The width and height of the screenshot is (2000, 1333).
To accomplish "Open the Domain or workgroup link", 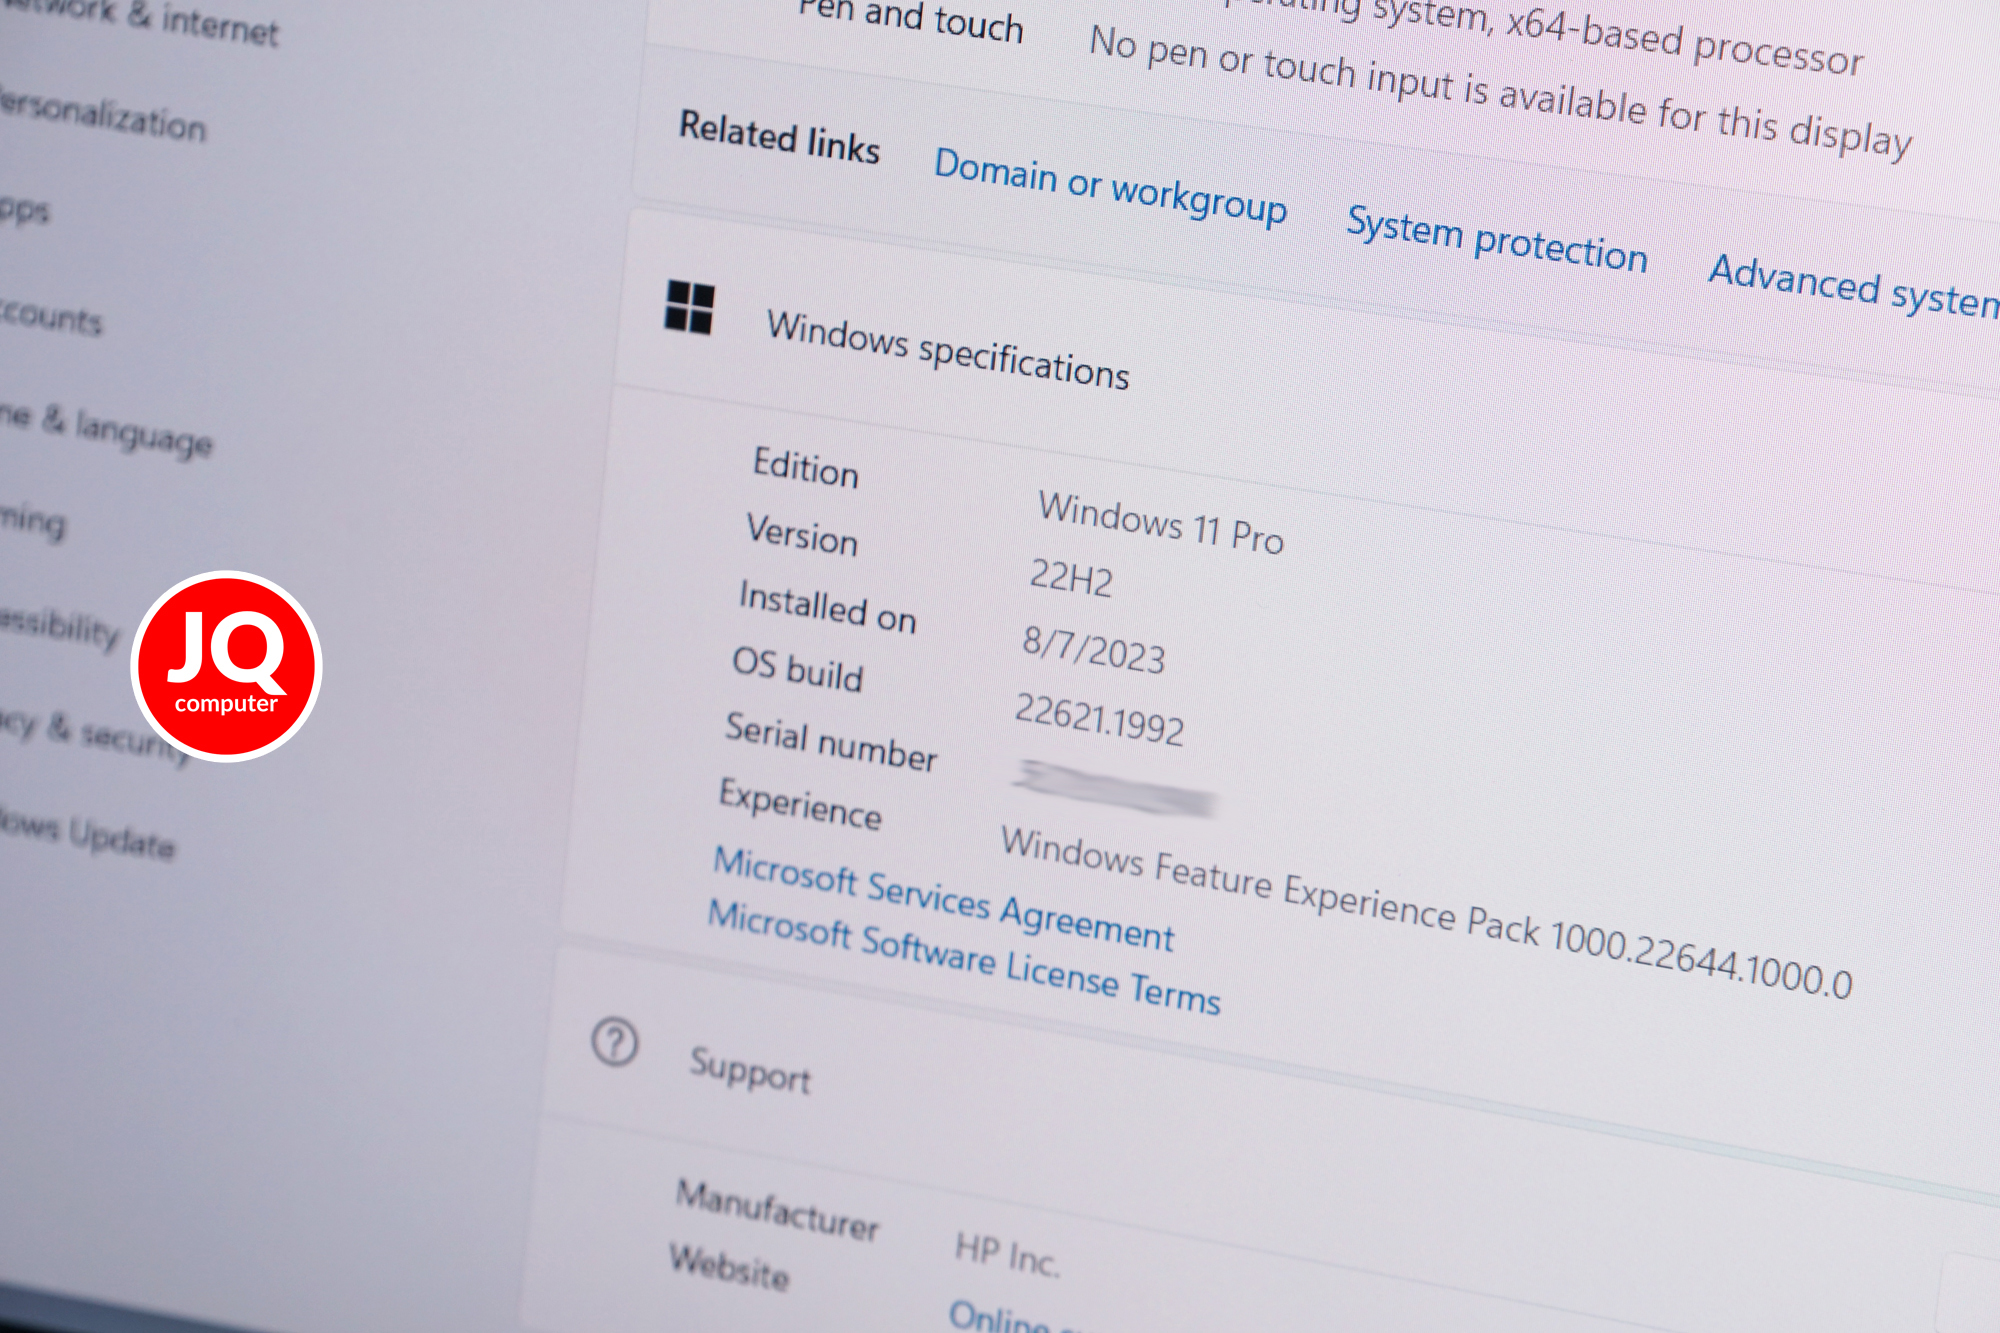I will [x=1110, y=187].
